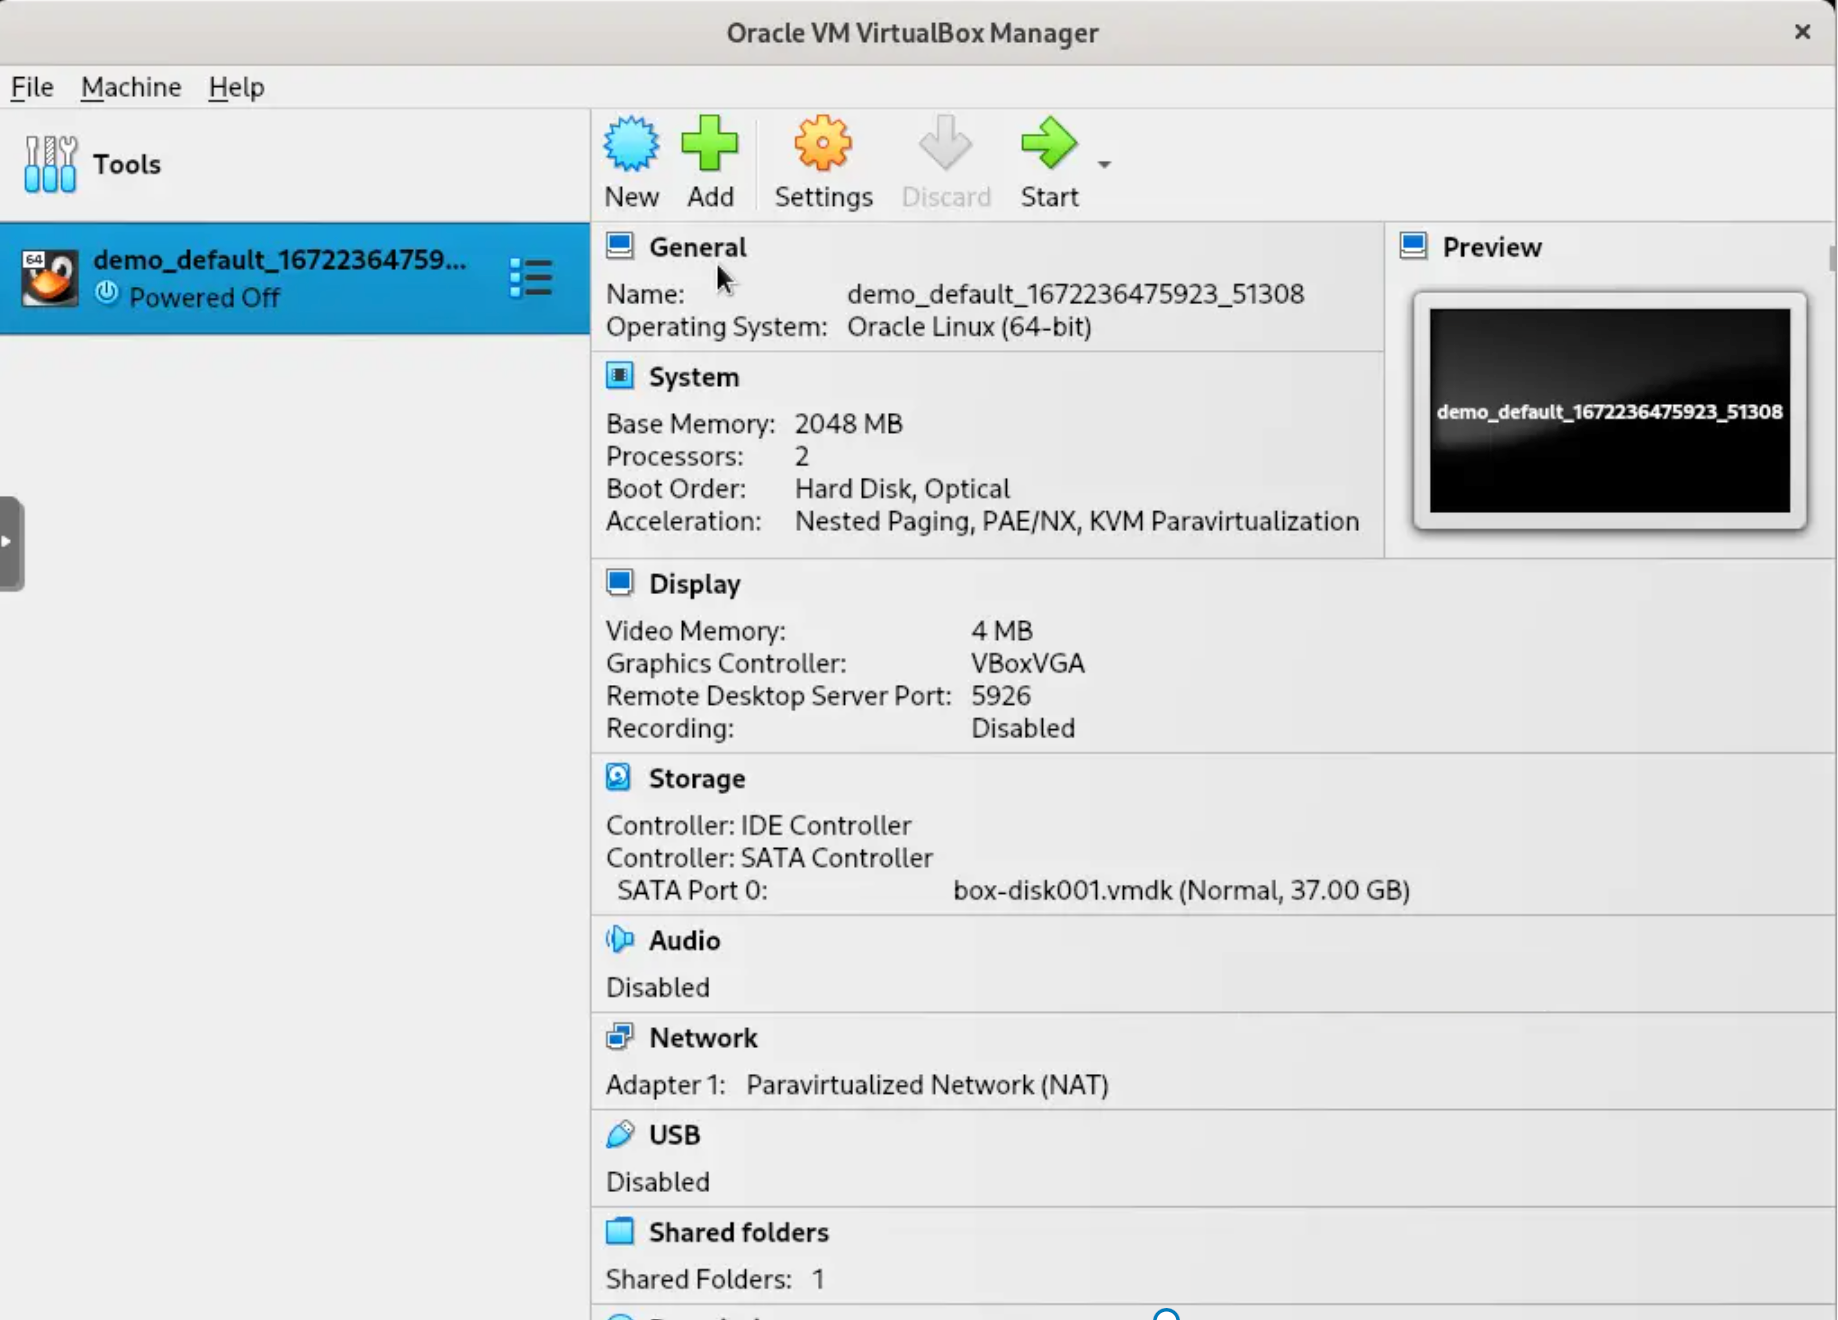This screenshot has height=1320, width=1838.
Task: Open the Help menu
Action: [235, 87]
